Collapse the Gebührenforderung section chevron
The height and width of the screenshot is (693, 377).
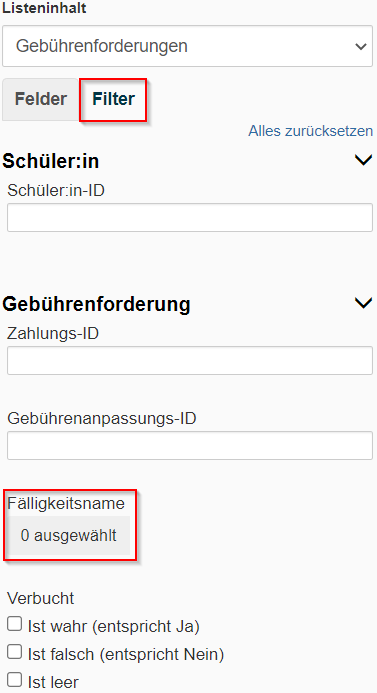pyautogui.click(x=363, y=303)
